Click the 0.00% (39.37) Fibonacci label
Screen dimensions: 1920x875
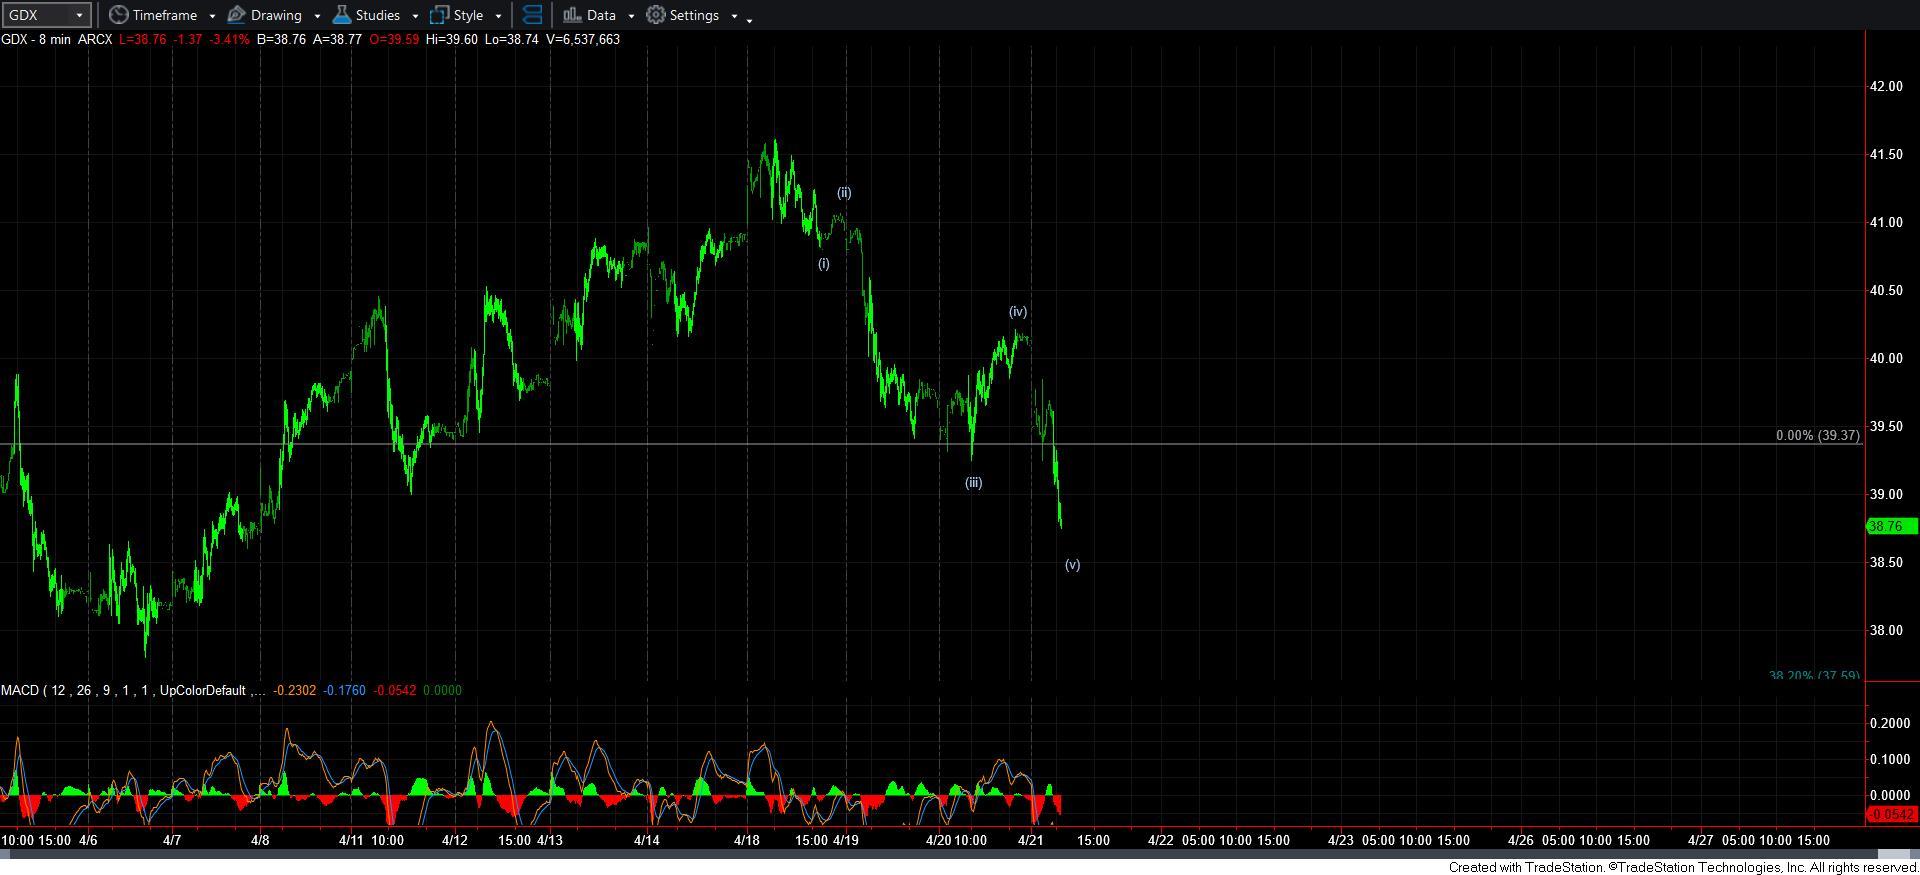coord(1818,435)
